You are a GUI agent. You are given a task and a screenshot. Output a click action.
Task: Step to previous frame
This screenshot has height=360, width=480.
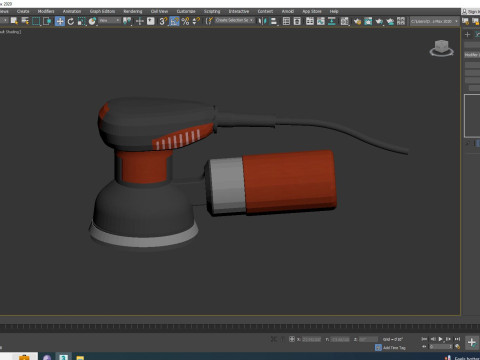tap(433, 339)
